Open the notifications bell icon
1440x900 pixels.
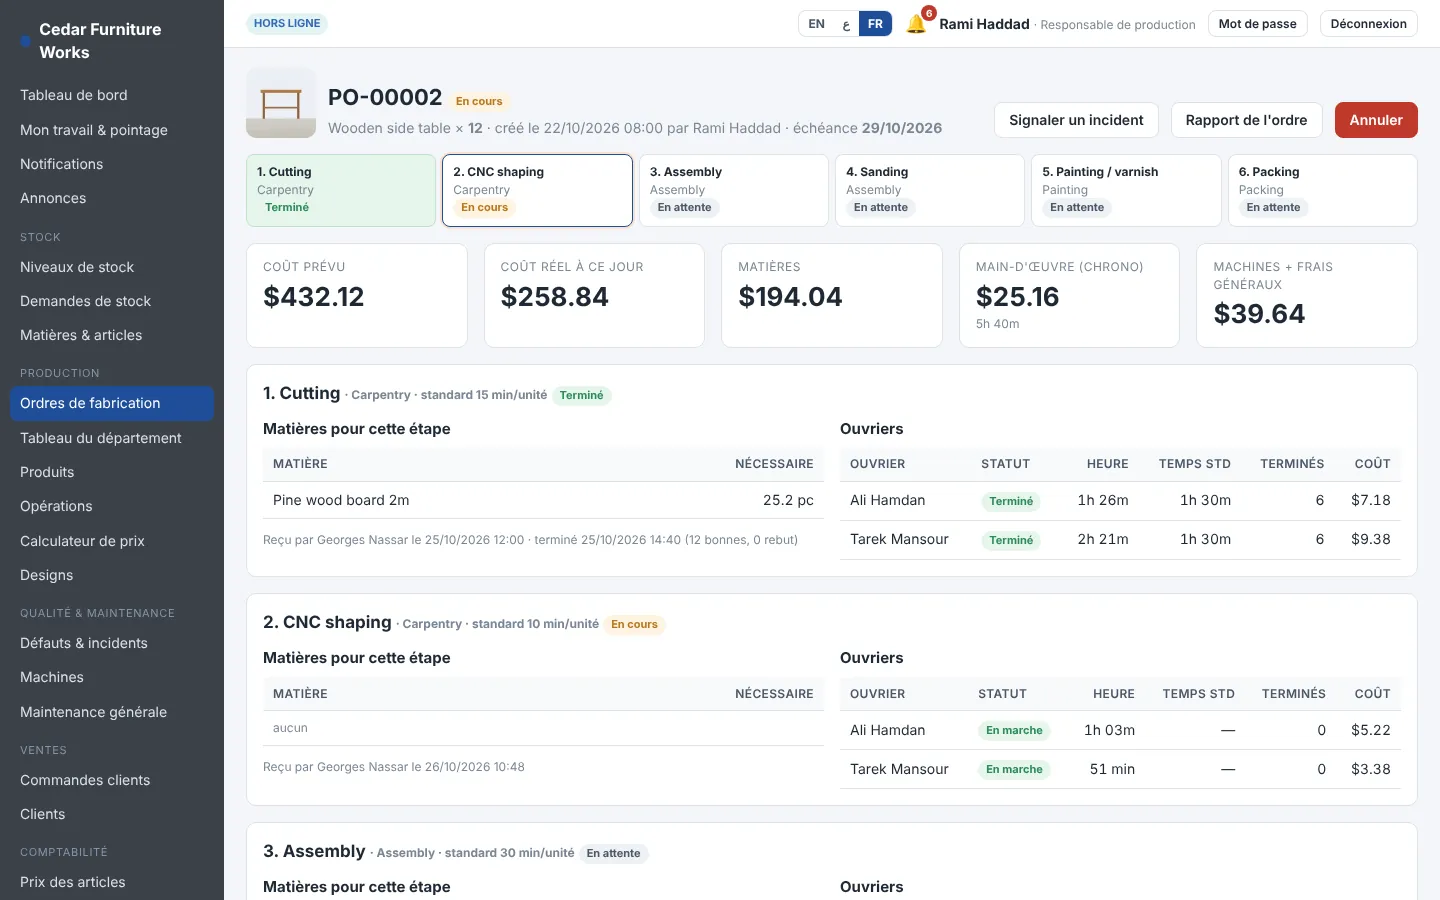click(x=916, y=24)
